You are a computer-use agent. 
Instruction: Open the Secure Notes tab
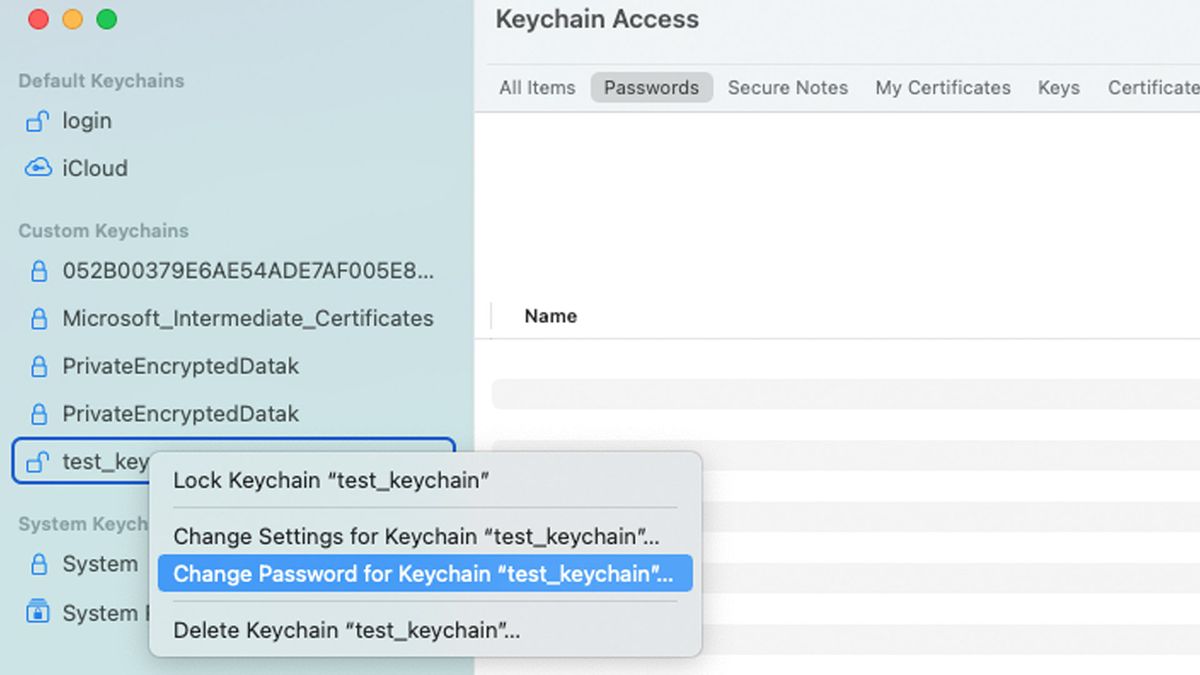coord(788,88)
